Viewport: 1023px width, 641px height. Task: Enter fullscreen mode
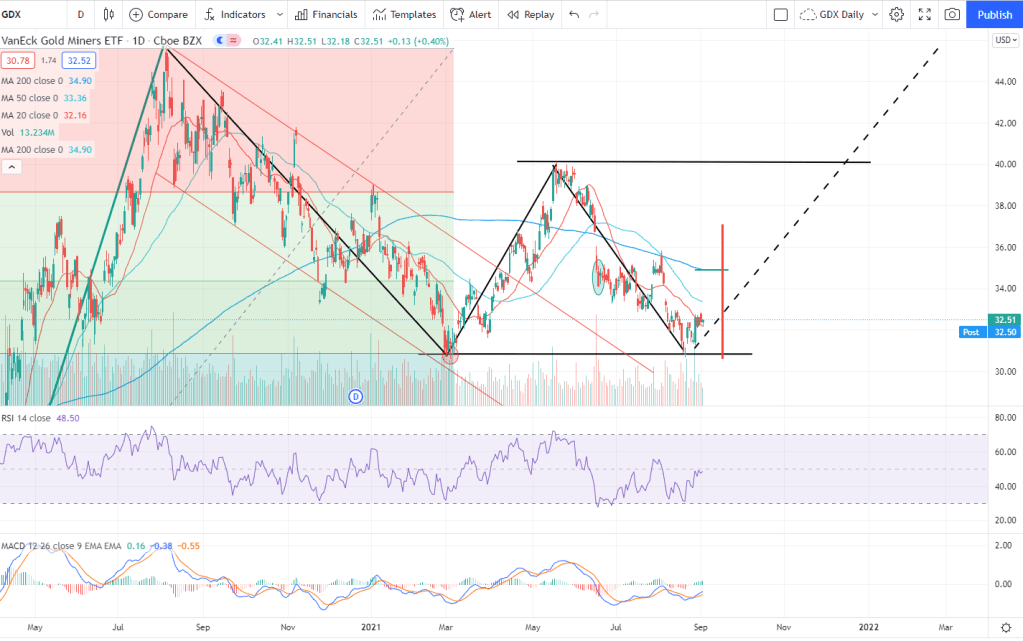925,15
